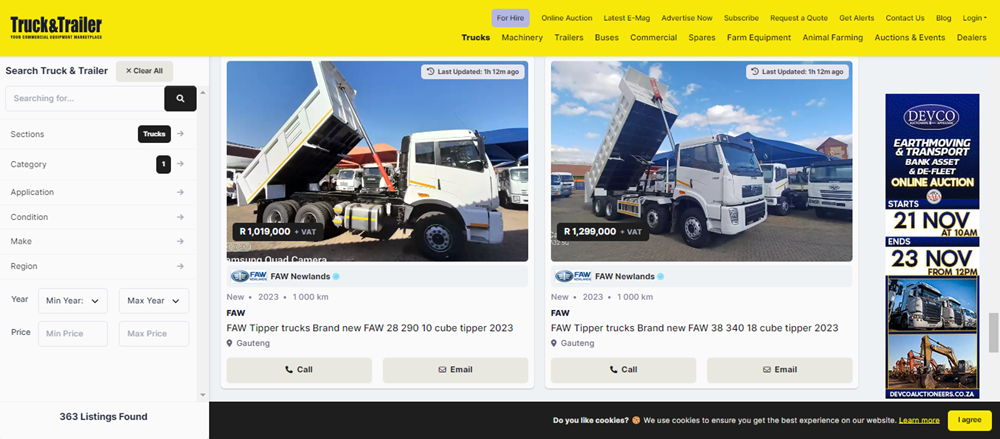Open the Trucks nav menu

[x=476, y=38]
